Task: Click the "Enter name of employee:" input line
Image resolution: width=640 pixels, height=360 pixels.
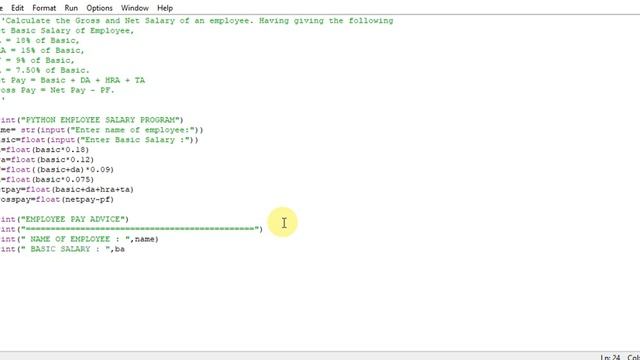Action: coord(102,130)
